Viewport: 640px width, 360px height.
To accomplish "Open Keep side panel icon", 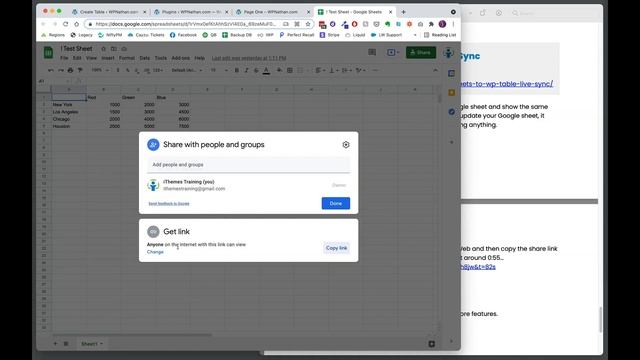I will tap(451, 93).
